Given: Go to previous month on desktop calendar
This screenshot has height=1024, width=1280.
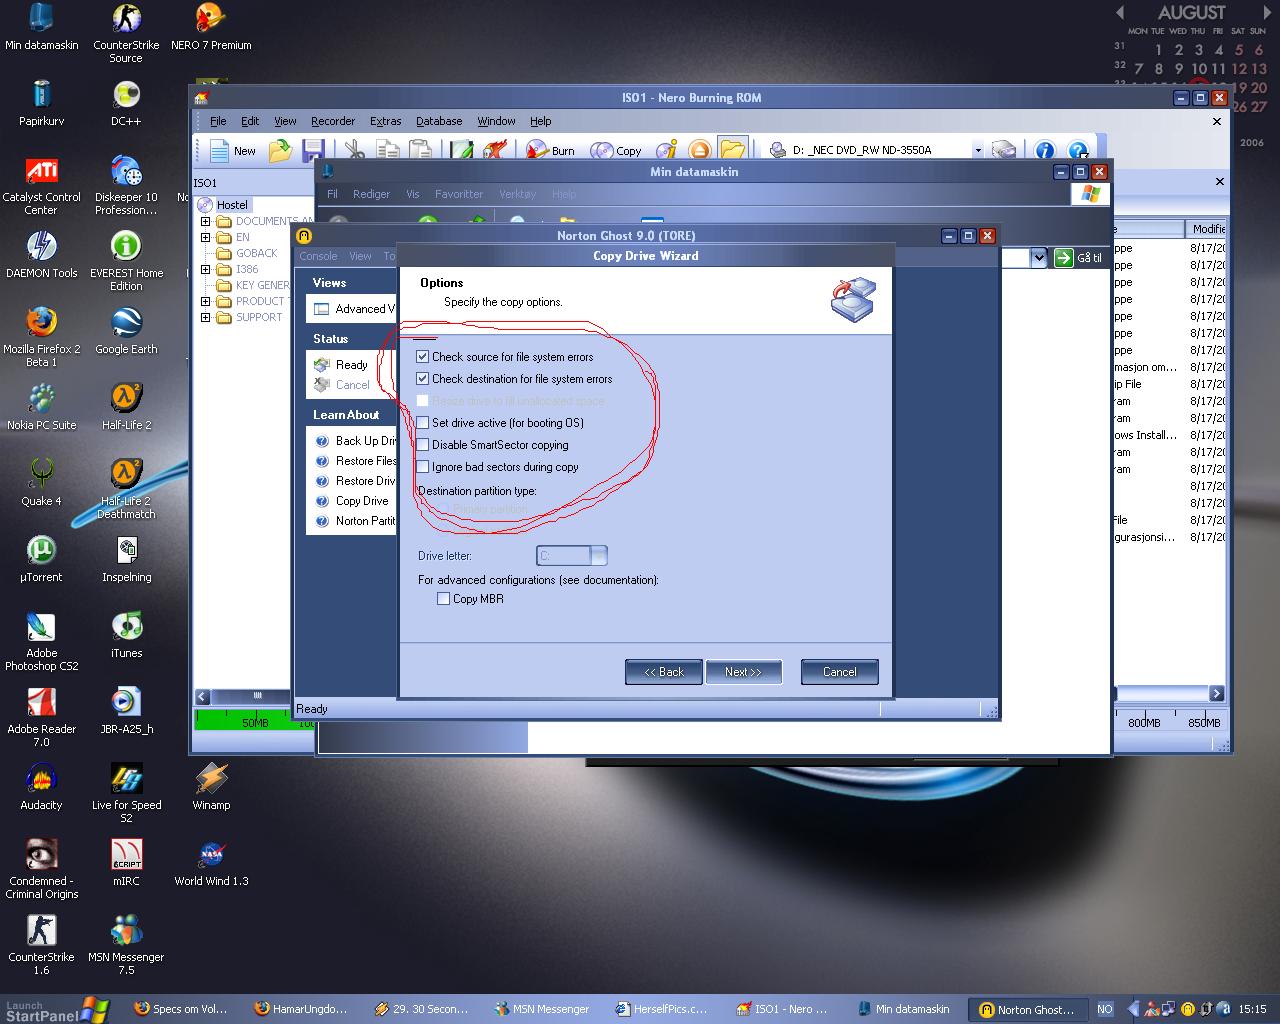Looking at the screenshot, I should click(x=1120, y=13).
